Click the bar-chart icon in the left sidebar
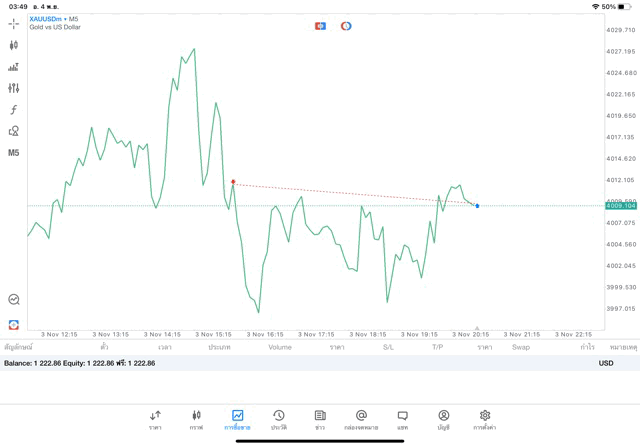The image size is (640, 447). (x=13, y=67)
